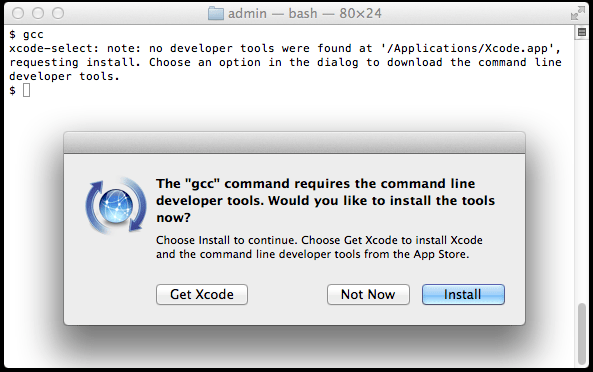
Task: Click the scrollbar track above the thumb
Action: click(x=582, y=170)
